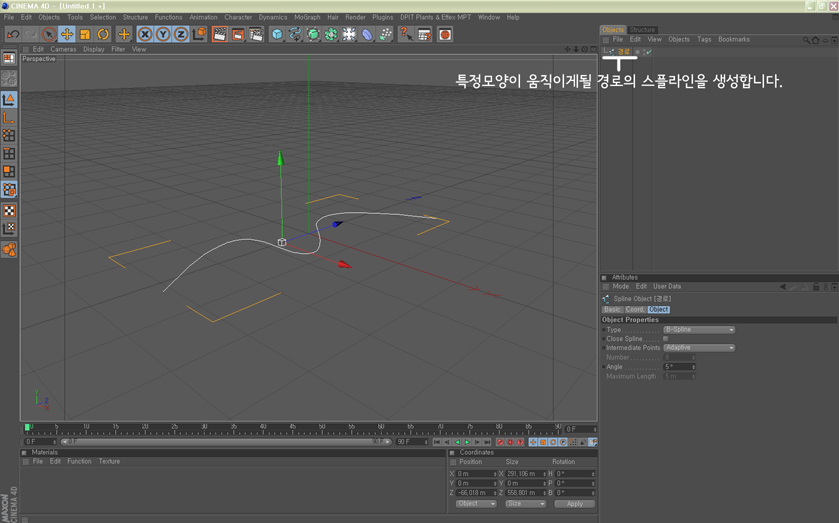
Task: Open the MoGraph menu
Action: [x=307, y=17]
